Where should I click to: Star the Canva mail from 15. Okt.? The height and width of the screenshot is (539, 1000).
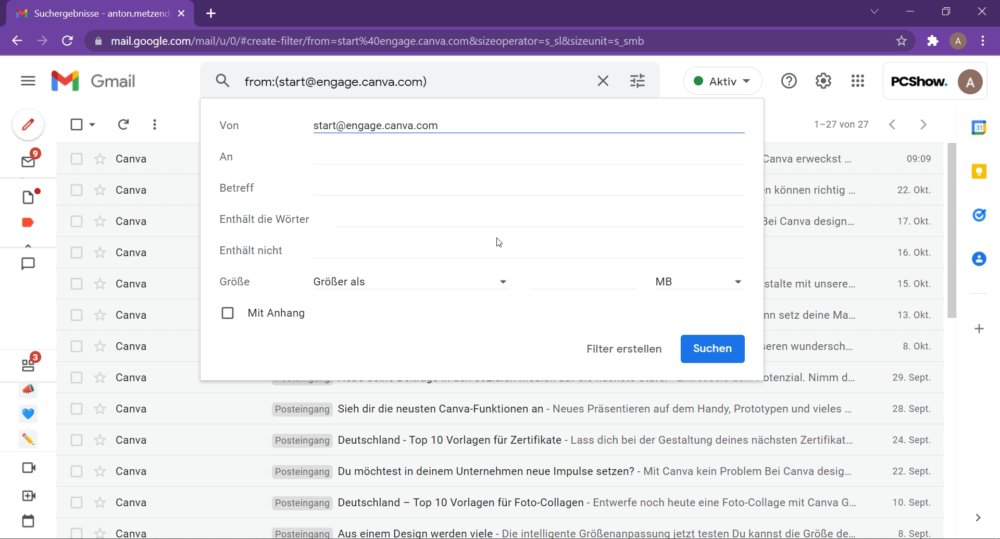(x=100, y=284)
